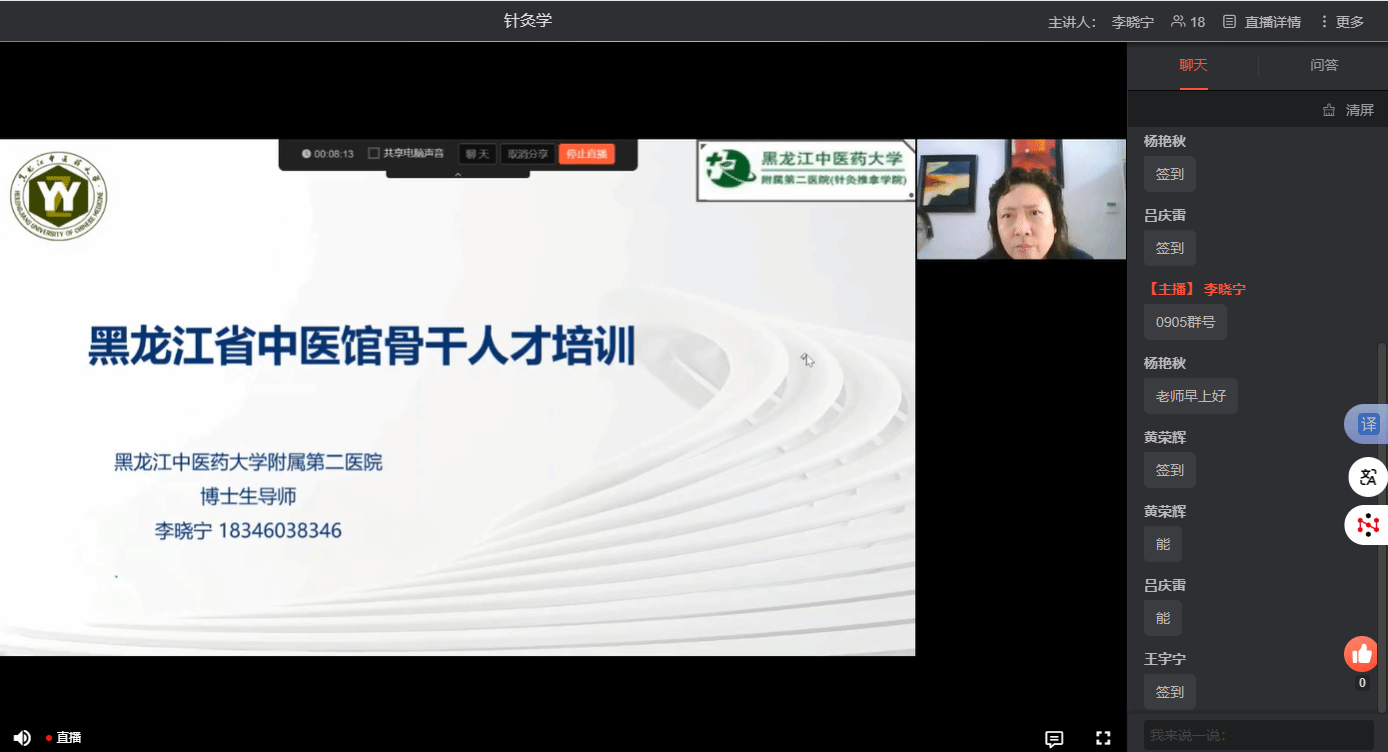Mute the live stream volume speaker icon
Viewport: 1388px width, 752px height.
[22, 738]
